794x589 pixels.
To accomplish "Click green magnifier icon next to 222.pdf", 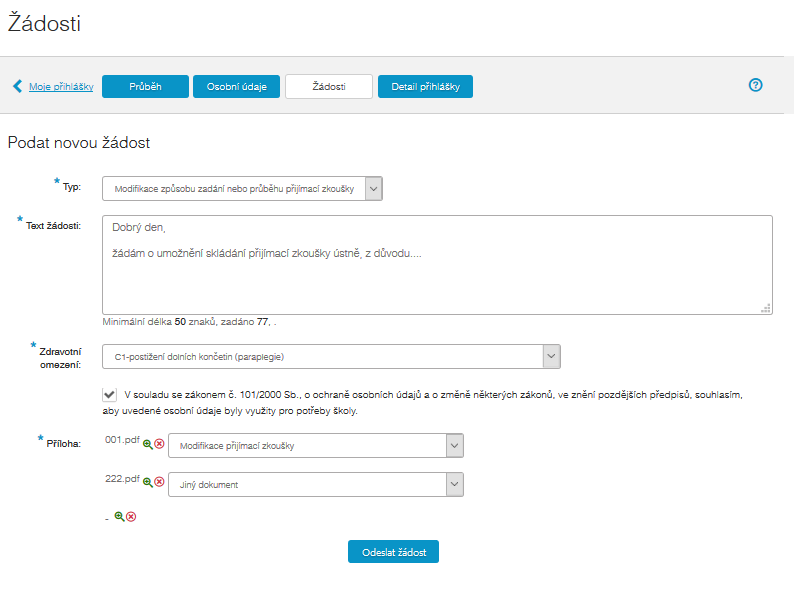I will pyautogui.click(x=148, y=482).
